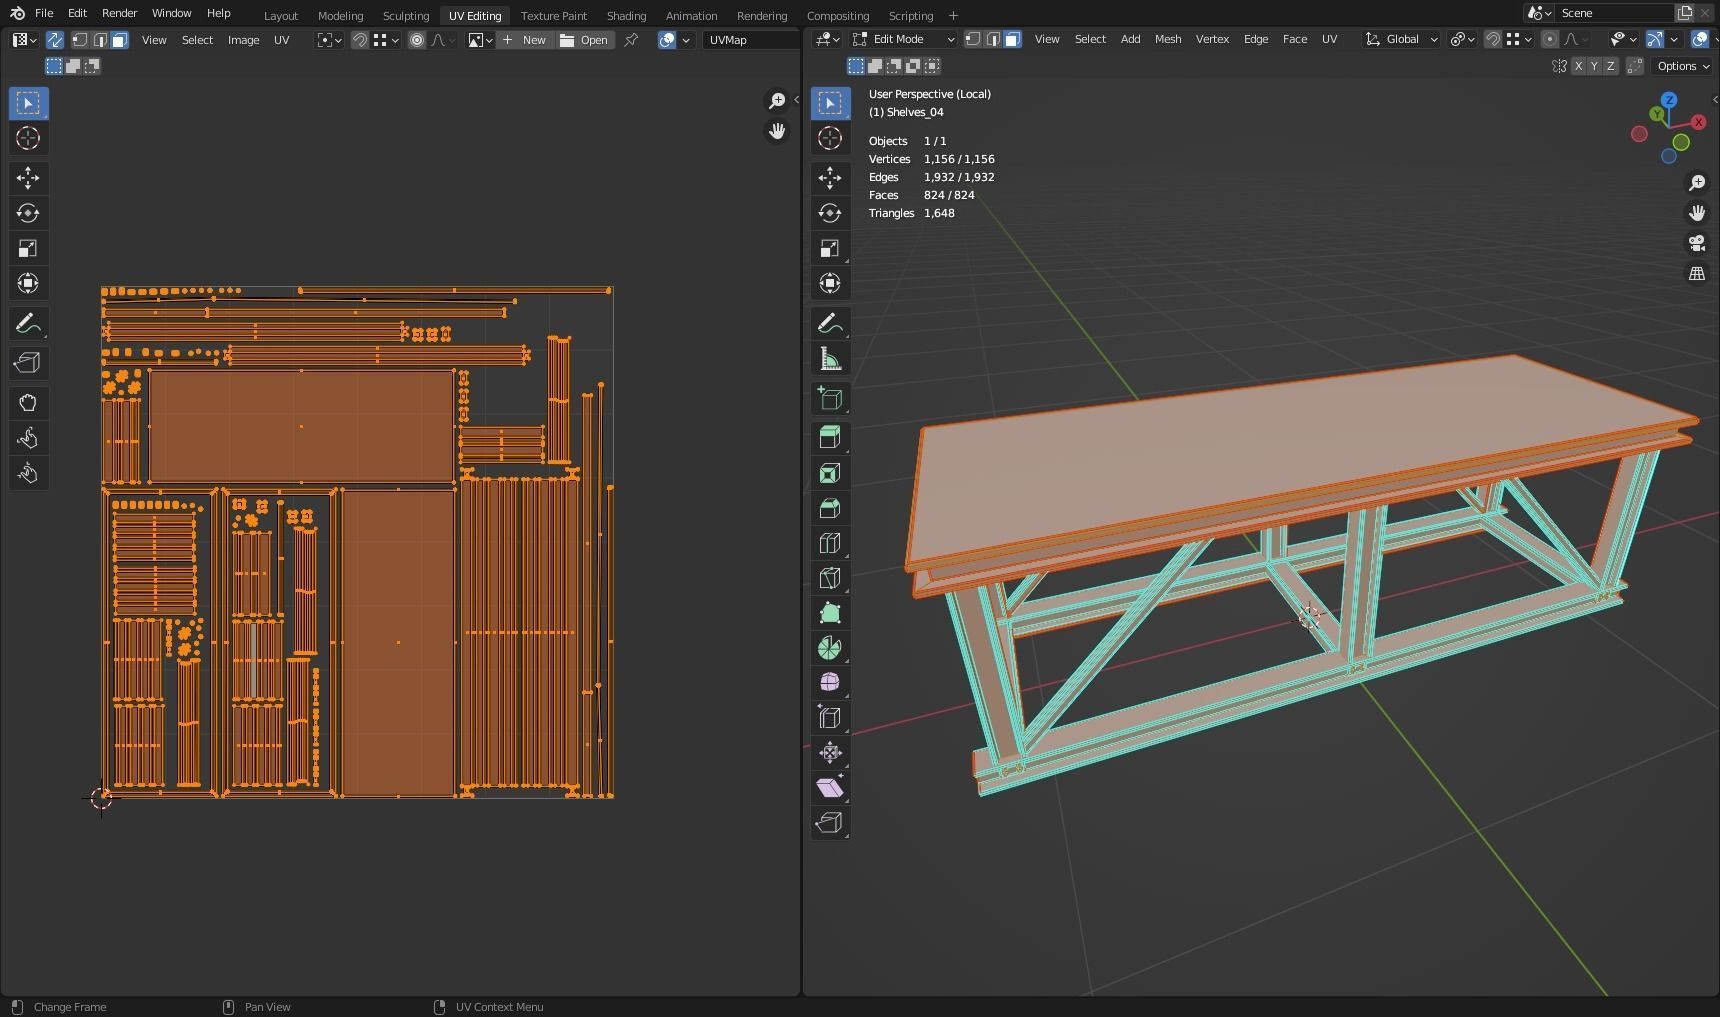This screenshot has height=1017, width=1720.
Task: Switch to the Texture Paint workspace tab
Action: click(x=553, y=15)
